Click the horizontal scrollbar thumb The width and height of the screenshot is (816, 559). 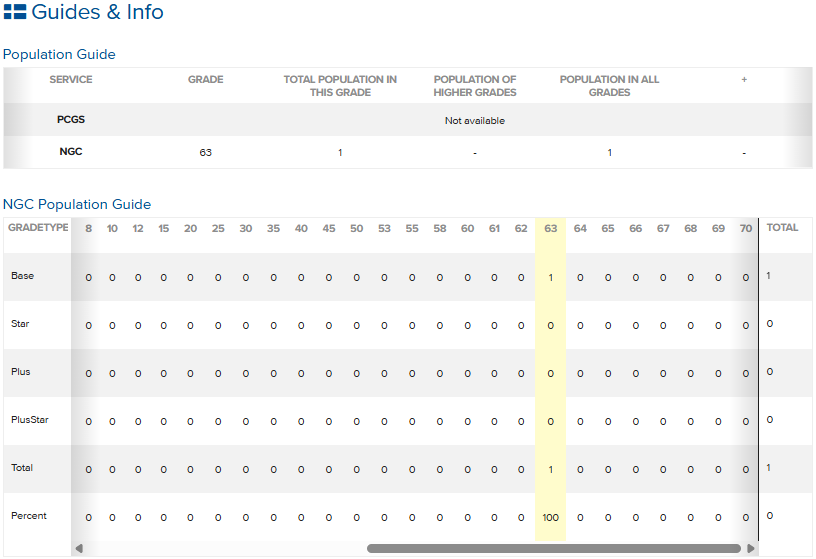554,548
